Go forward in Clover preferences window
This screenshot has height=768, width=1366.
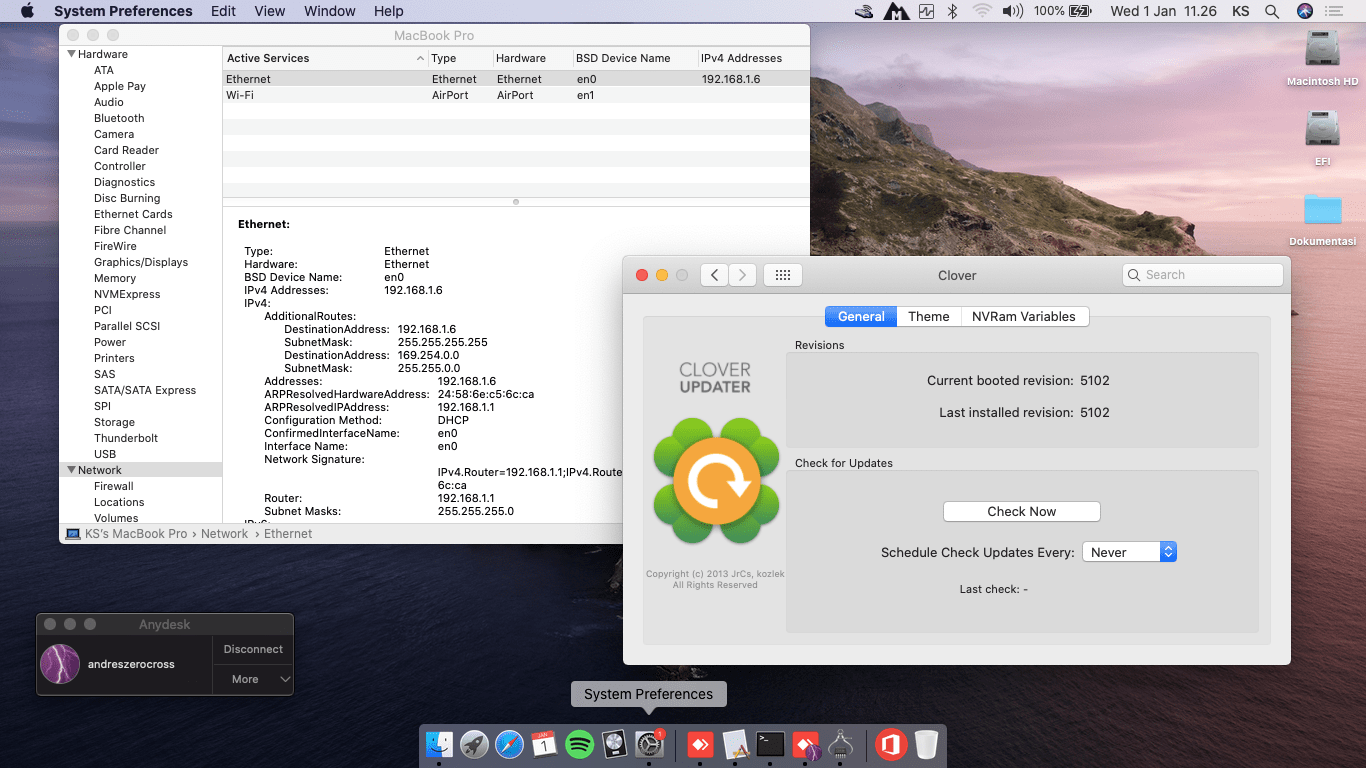point(741,275)
